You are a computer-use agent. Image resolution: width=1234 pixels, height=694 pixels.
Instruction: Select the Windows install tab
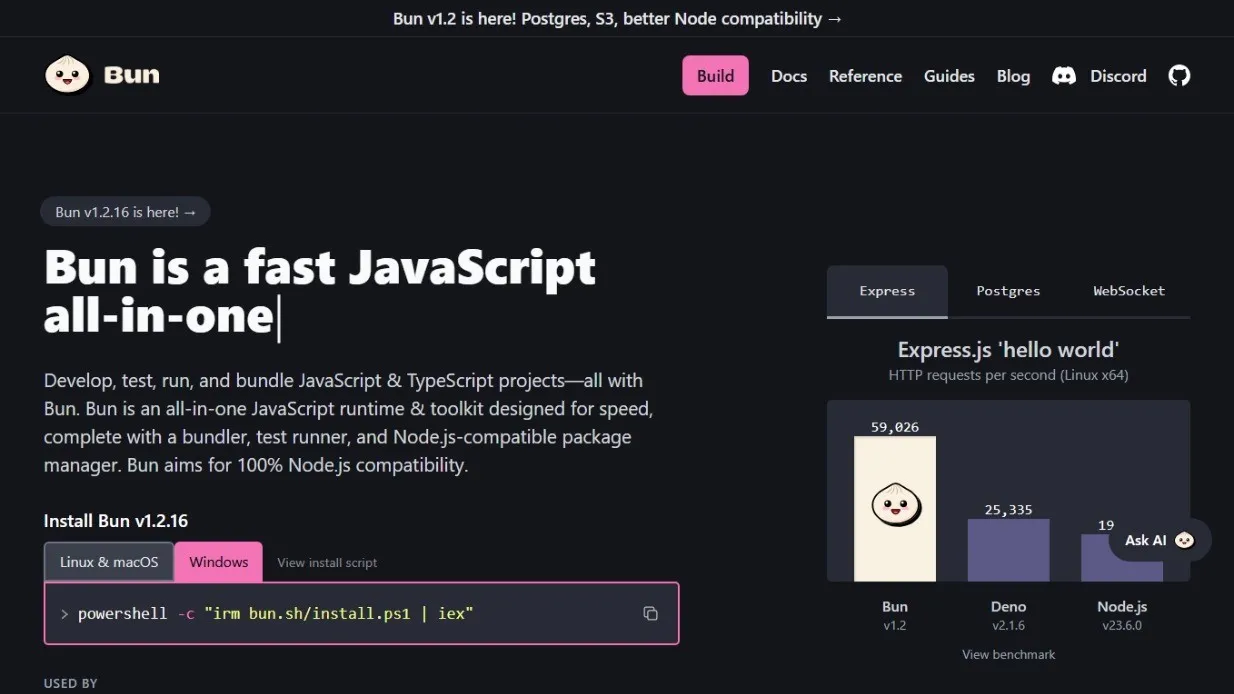point(218,562)
